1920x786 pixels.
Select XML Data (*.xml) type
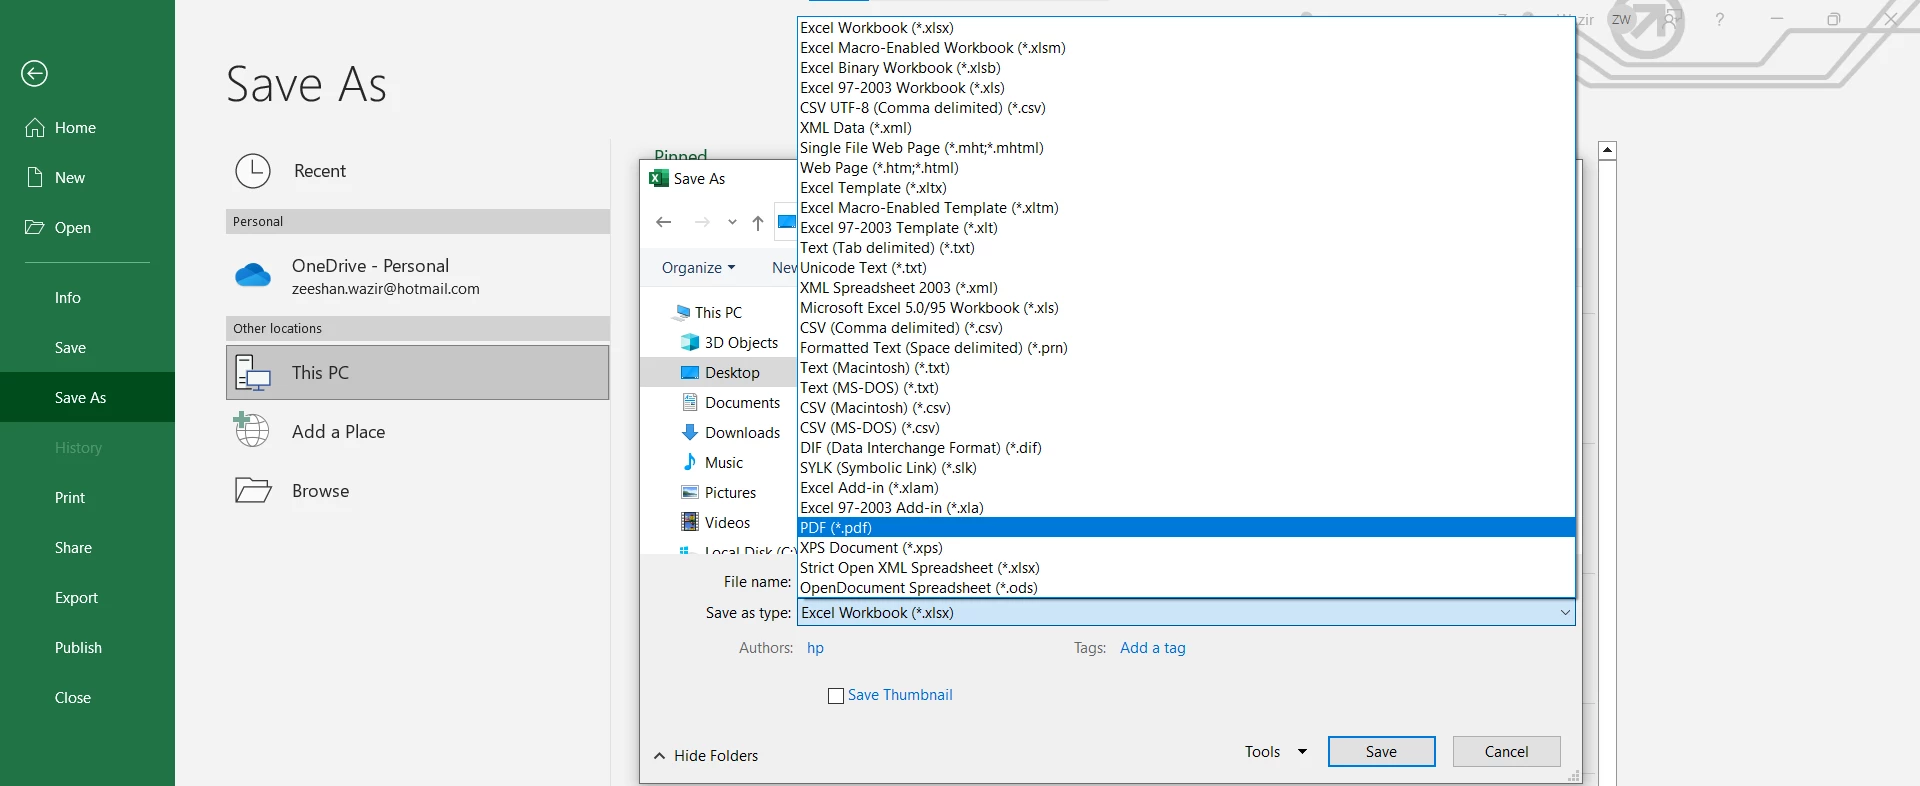(1186, 128)
